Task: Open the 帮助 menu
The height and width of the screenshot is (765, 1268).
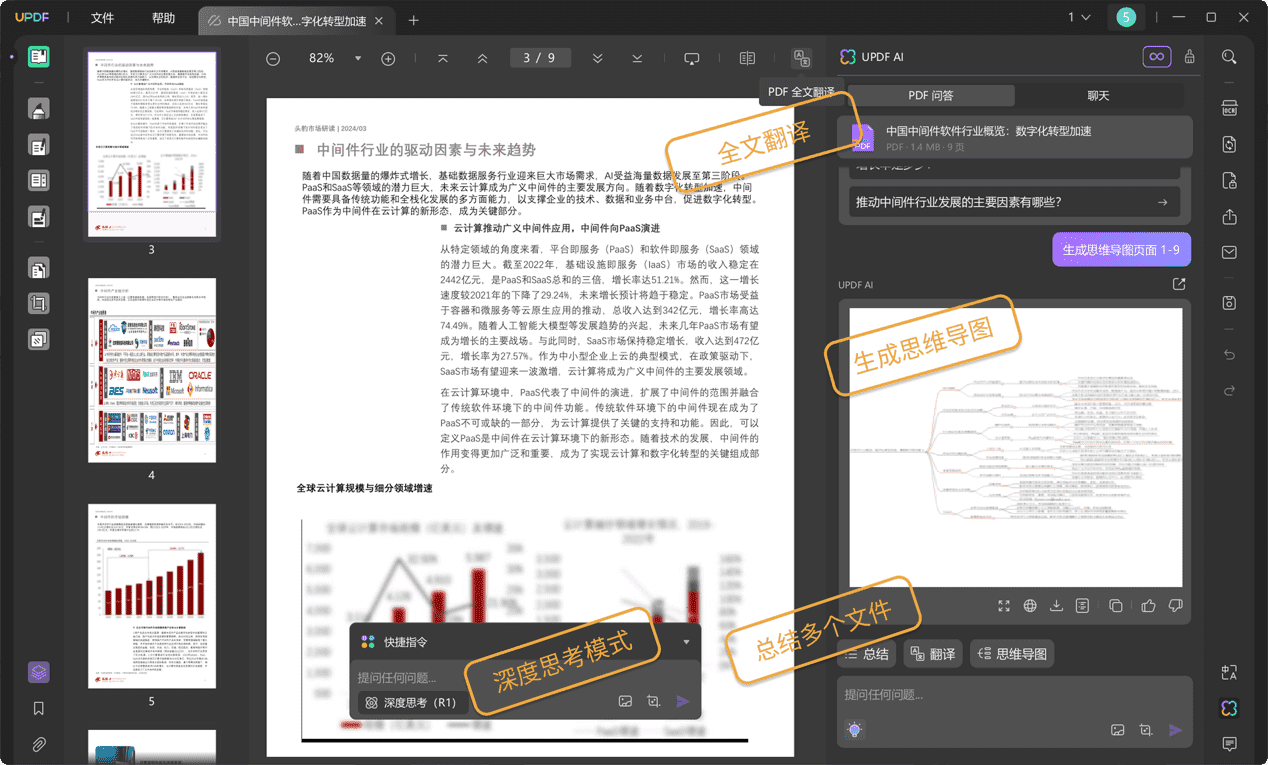Action: coord(163,18)
